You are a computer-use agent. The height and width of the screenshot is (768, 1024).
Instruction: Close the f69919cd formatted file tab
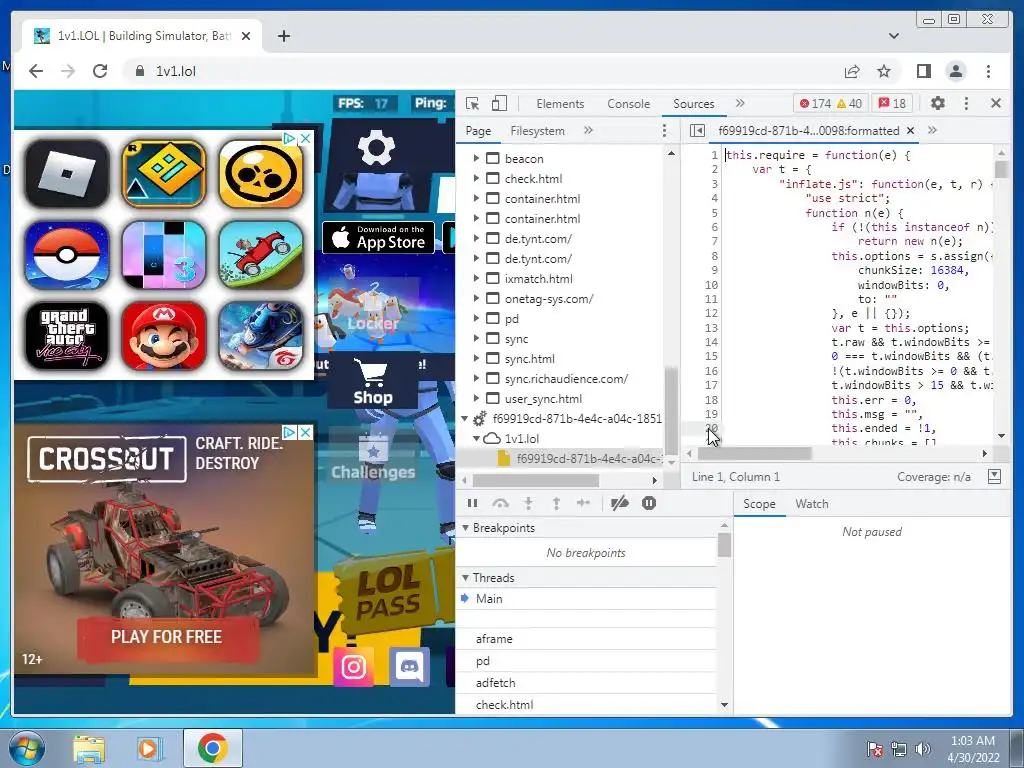910,131
